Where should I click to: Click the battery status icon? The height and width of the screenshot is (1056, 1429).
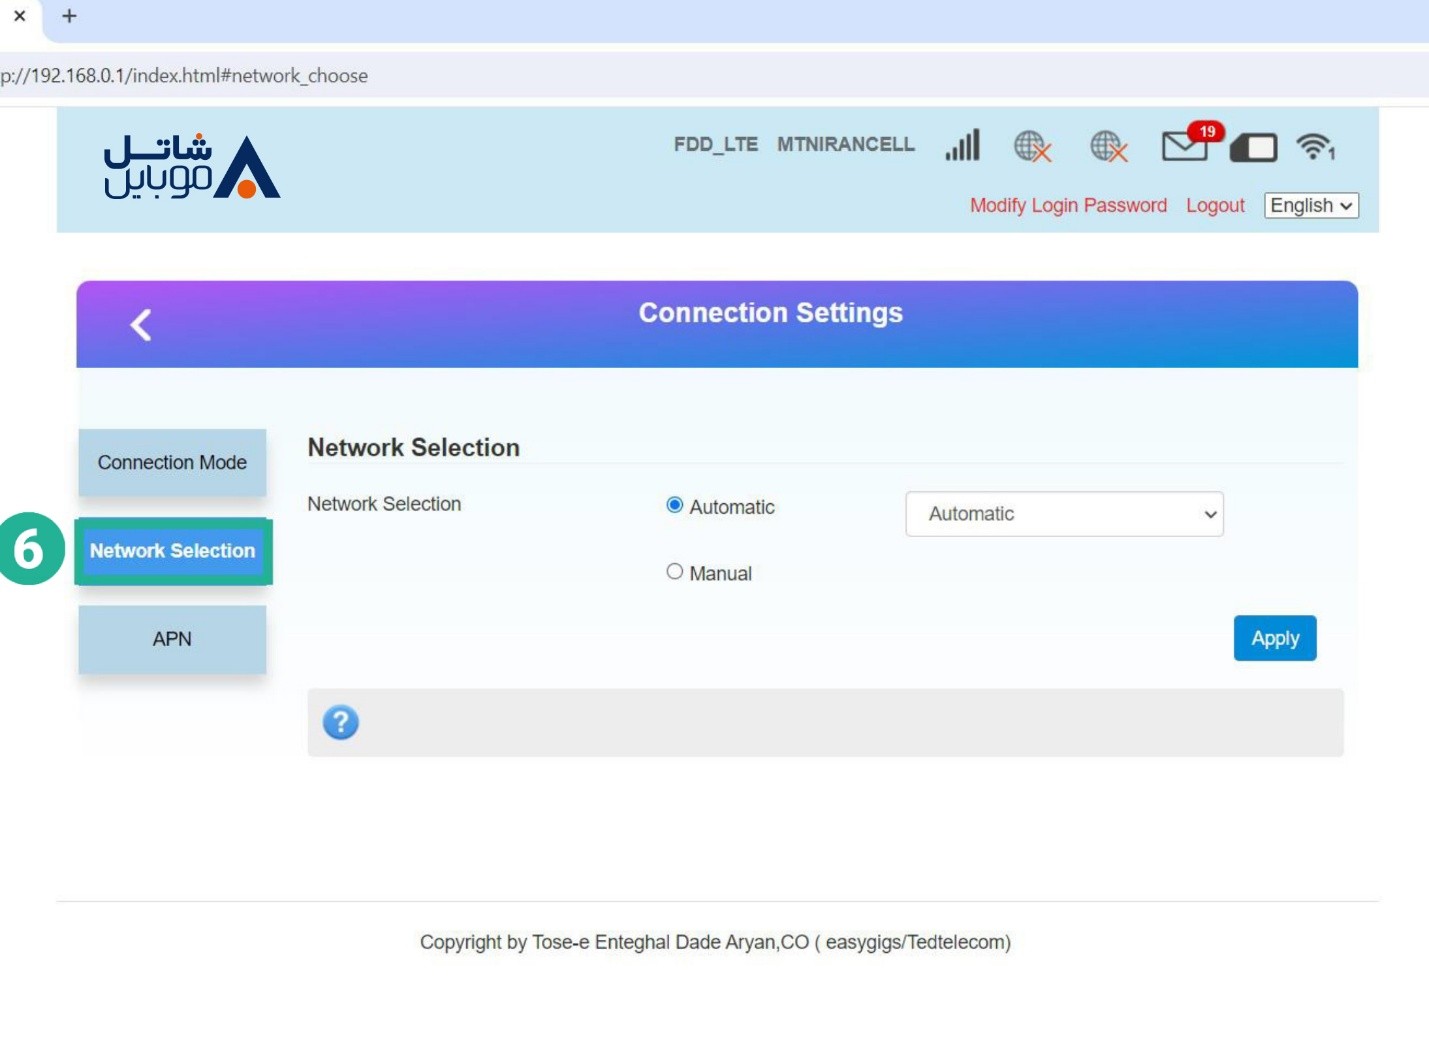[x=1254, y=148]
